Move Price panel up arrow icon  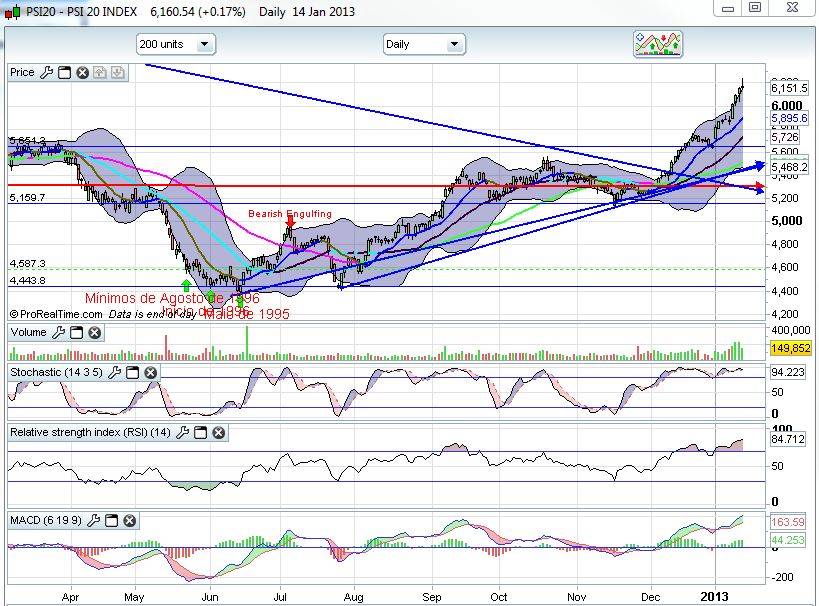[100, 73]
